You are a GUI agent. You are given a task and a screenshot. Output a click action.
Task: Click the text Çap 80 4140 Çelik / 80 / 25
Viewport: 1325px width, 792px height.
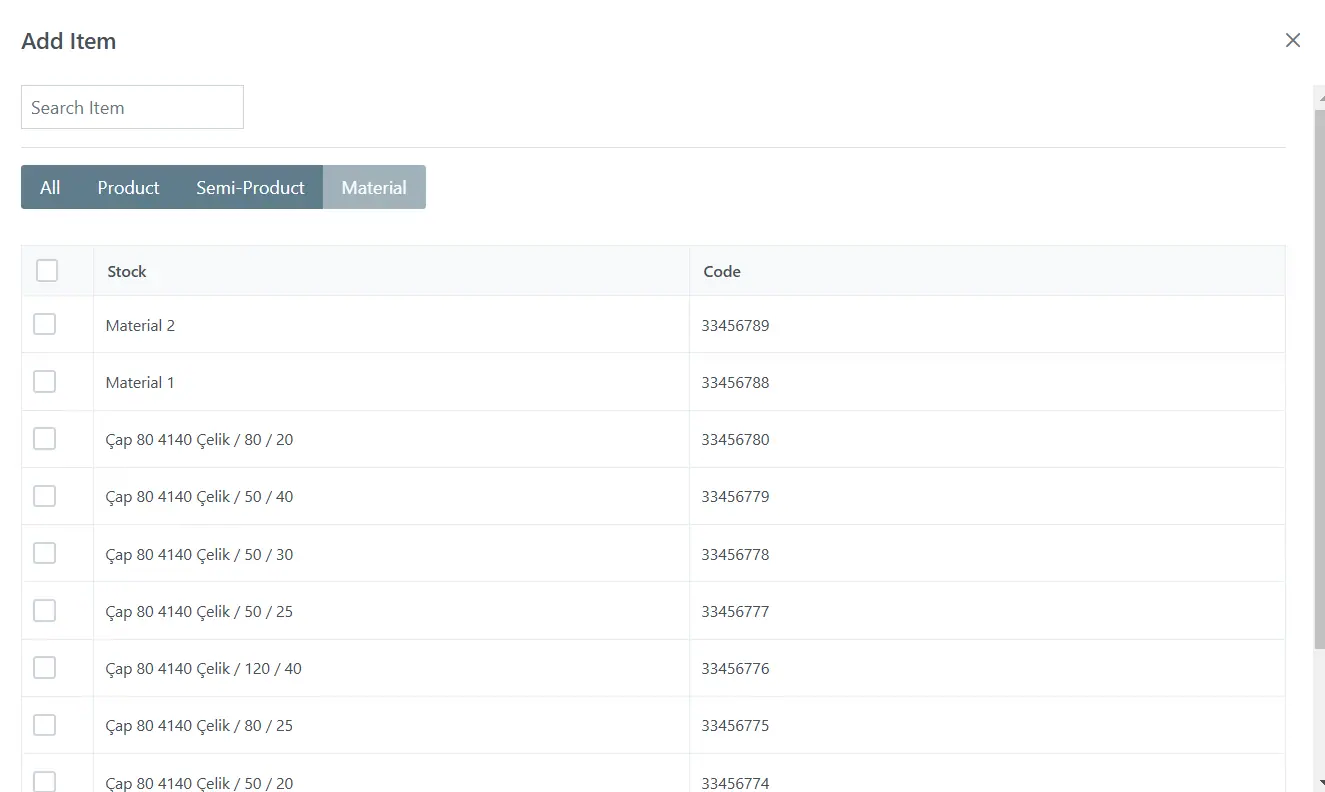click(x=199, y=725)
